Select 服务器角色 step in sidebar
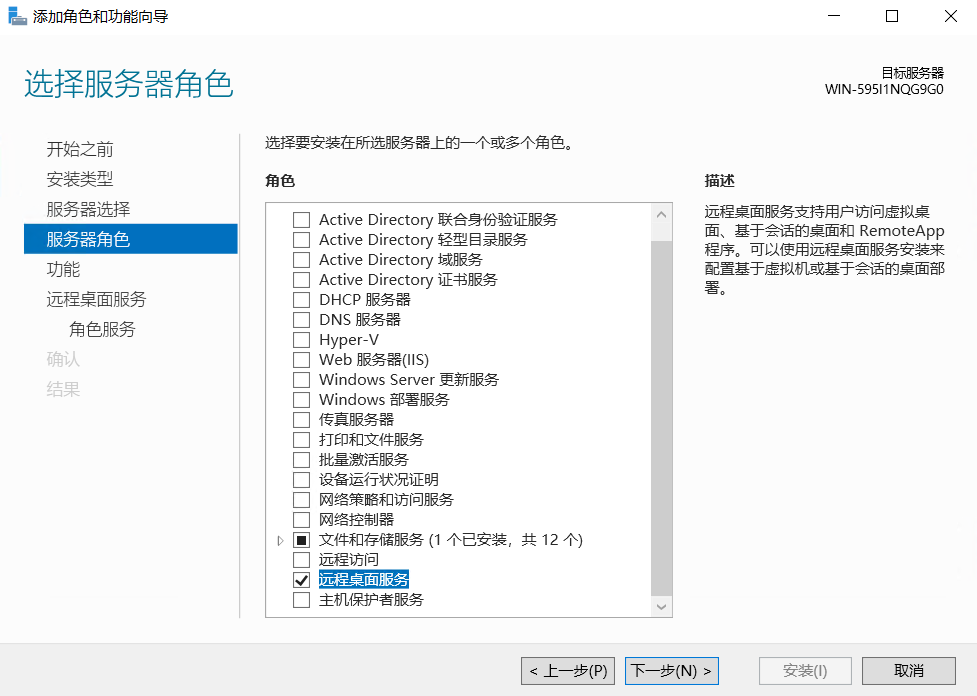 [131, 239]
